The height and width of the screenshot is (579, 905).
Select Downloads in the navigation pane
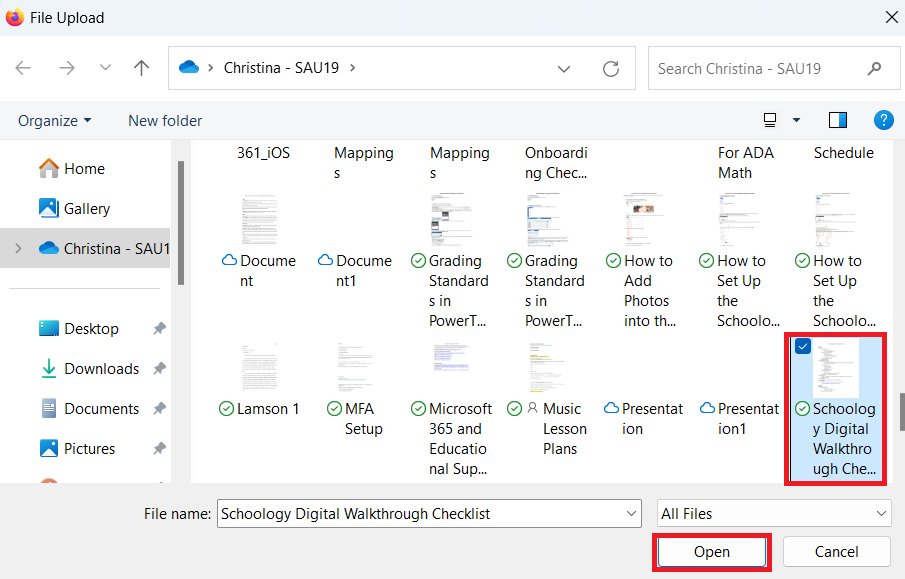click(101, 368)
